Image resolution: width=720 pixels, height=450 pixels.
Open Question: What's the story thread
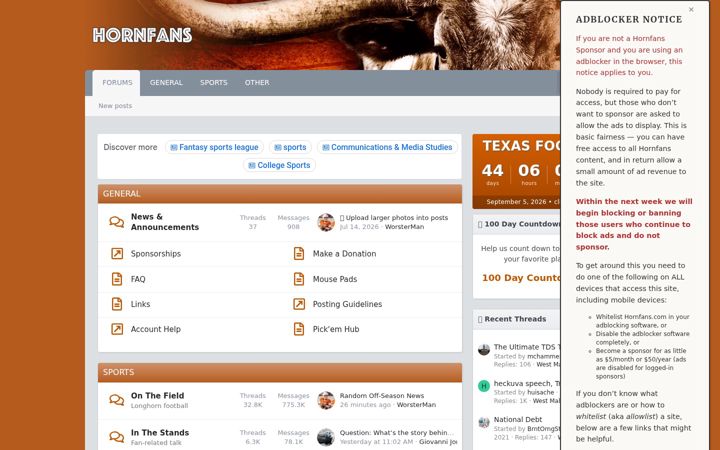click(397, 433)
